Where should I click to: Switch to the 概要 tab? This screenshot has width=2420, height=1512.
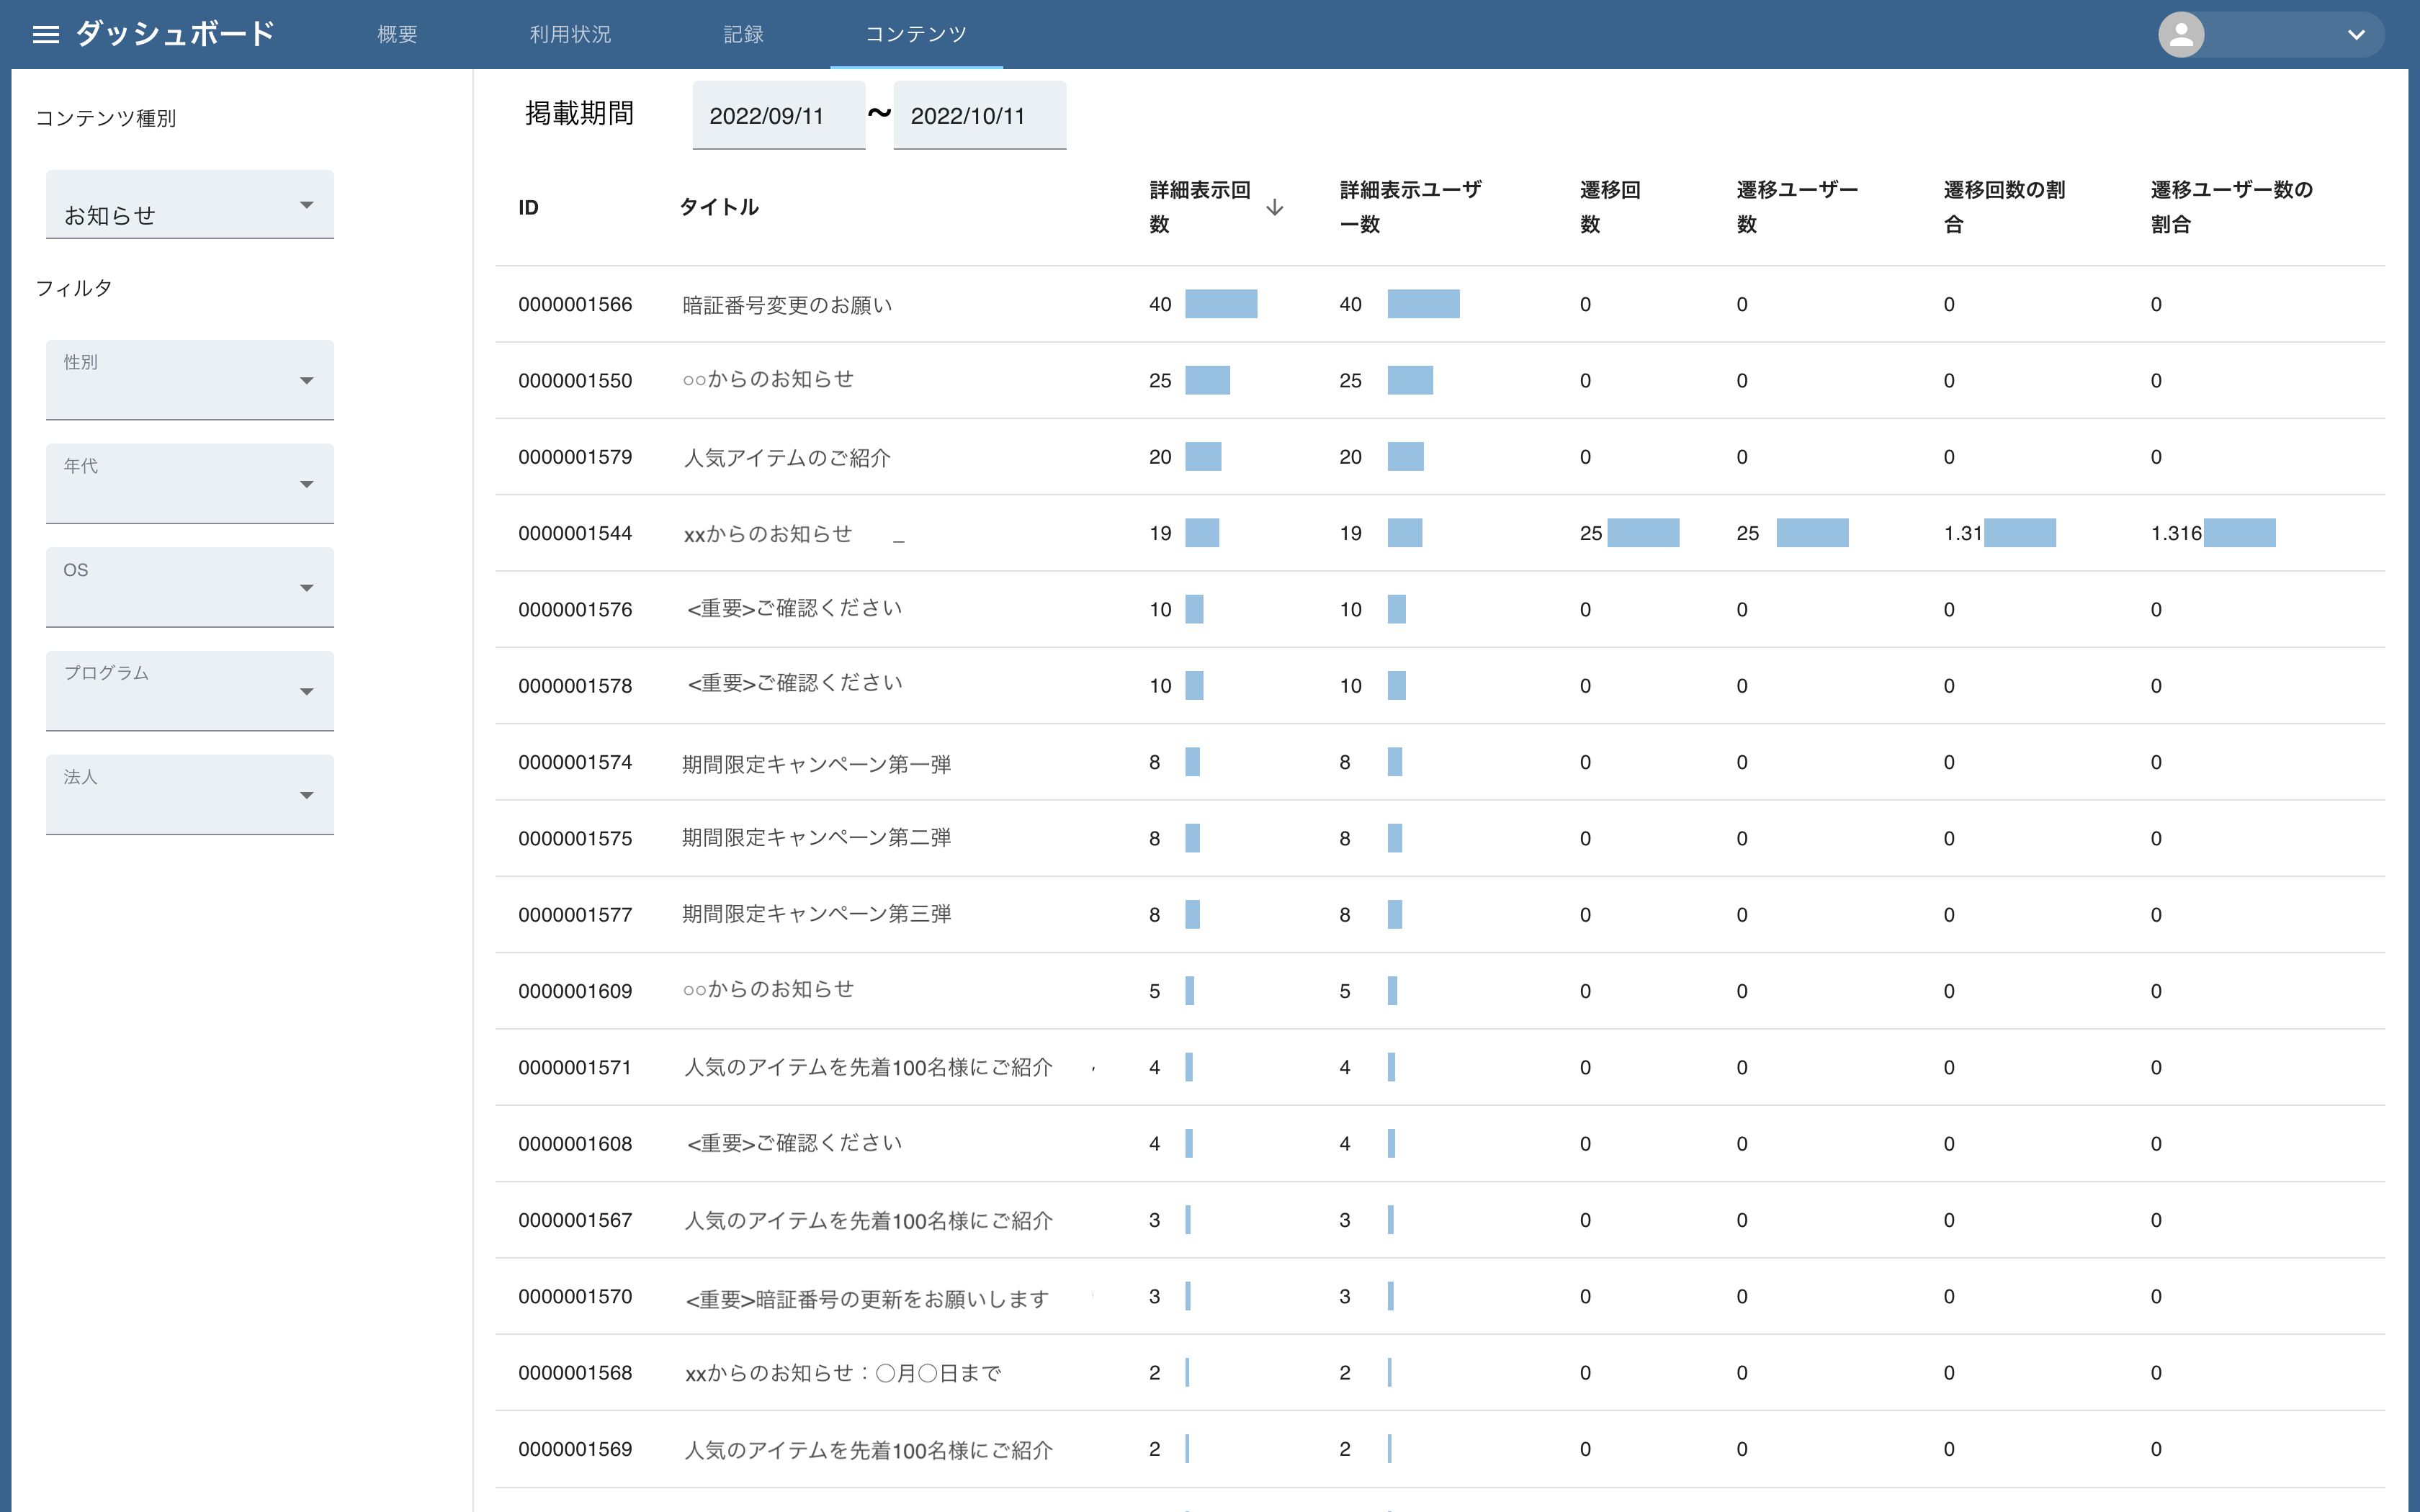pos(397,35)
